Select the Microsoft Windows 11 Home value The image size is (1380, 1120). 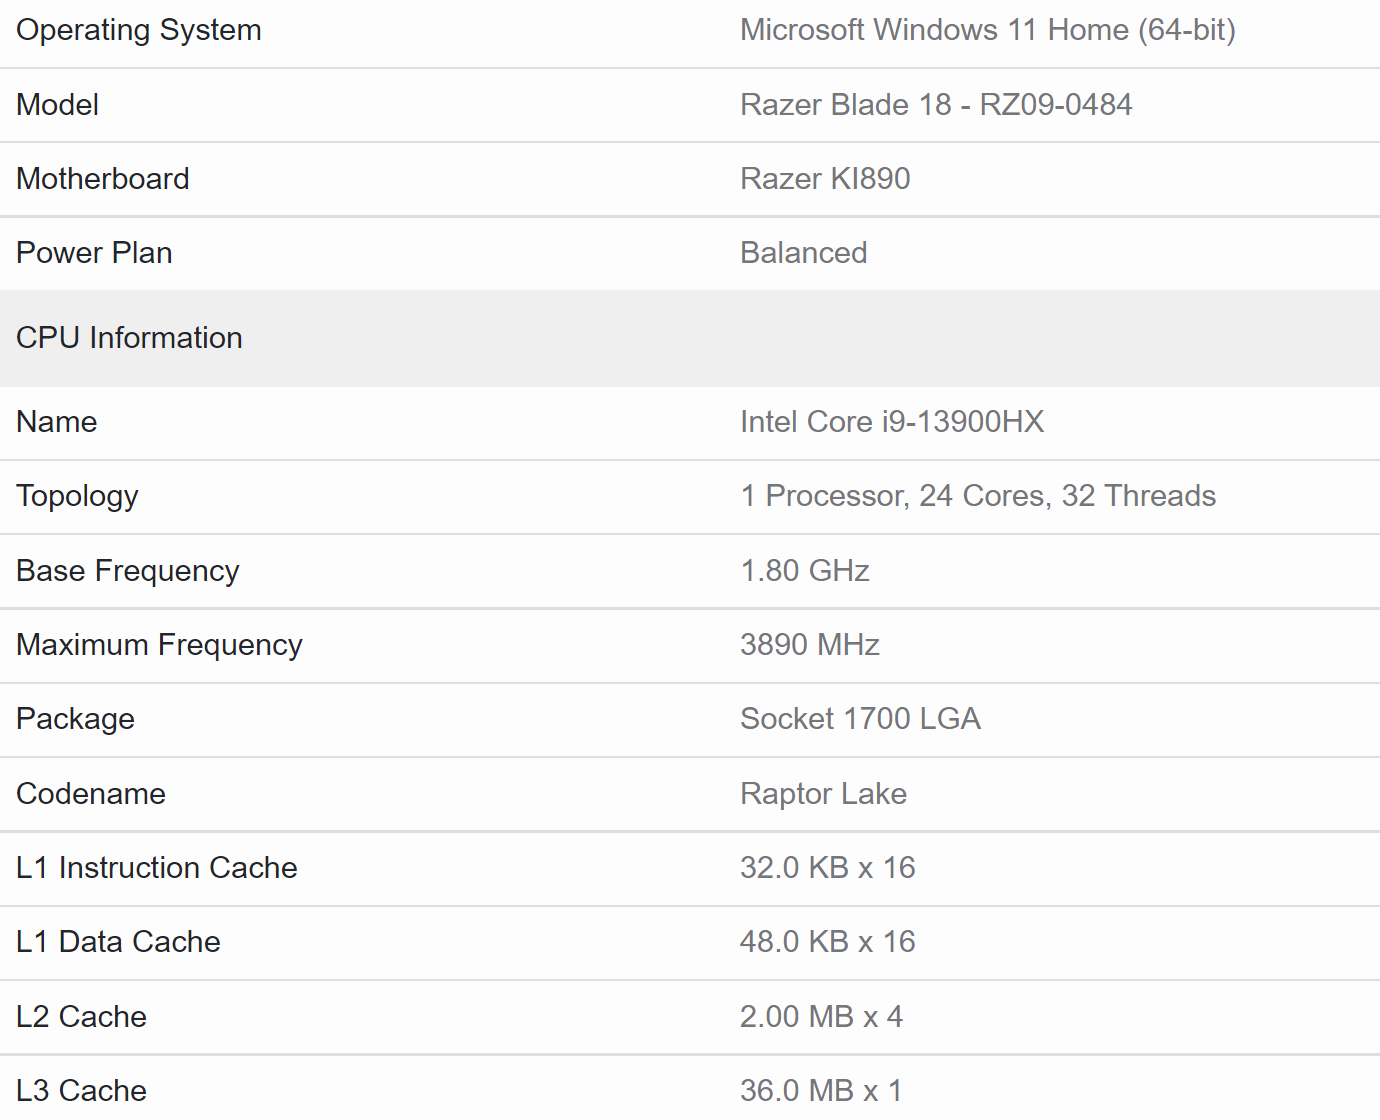[987, 30]
